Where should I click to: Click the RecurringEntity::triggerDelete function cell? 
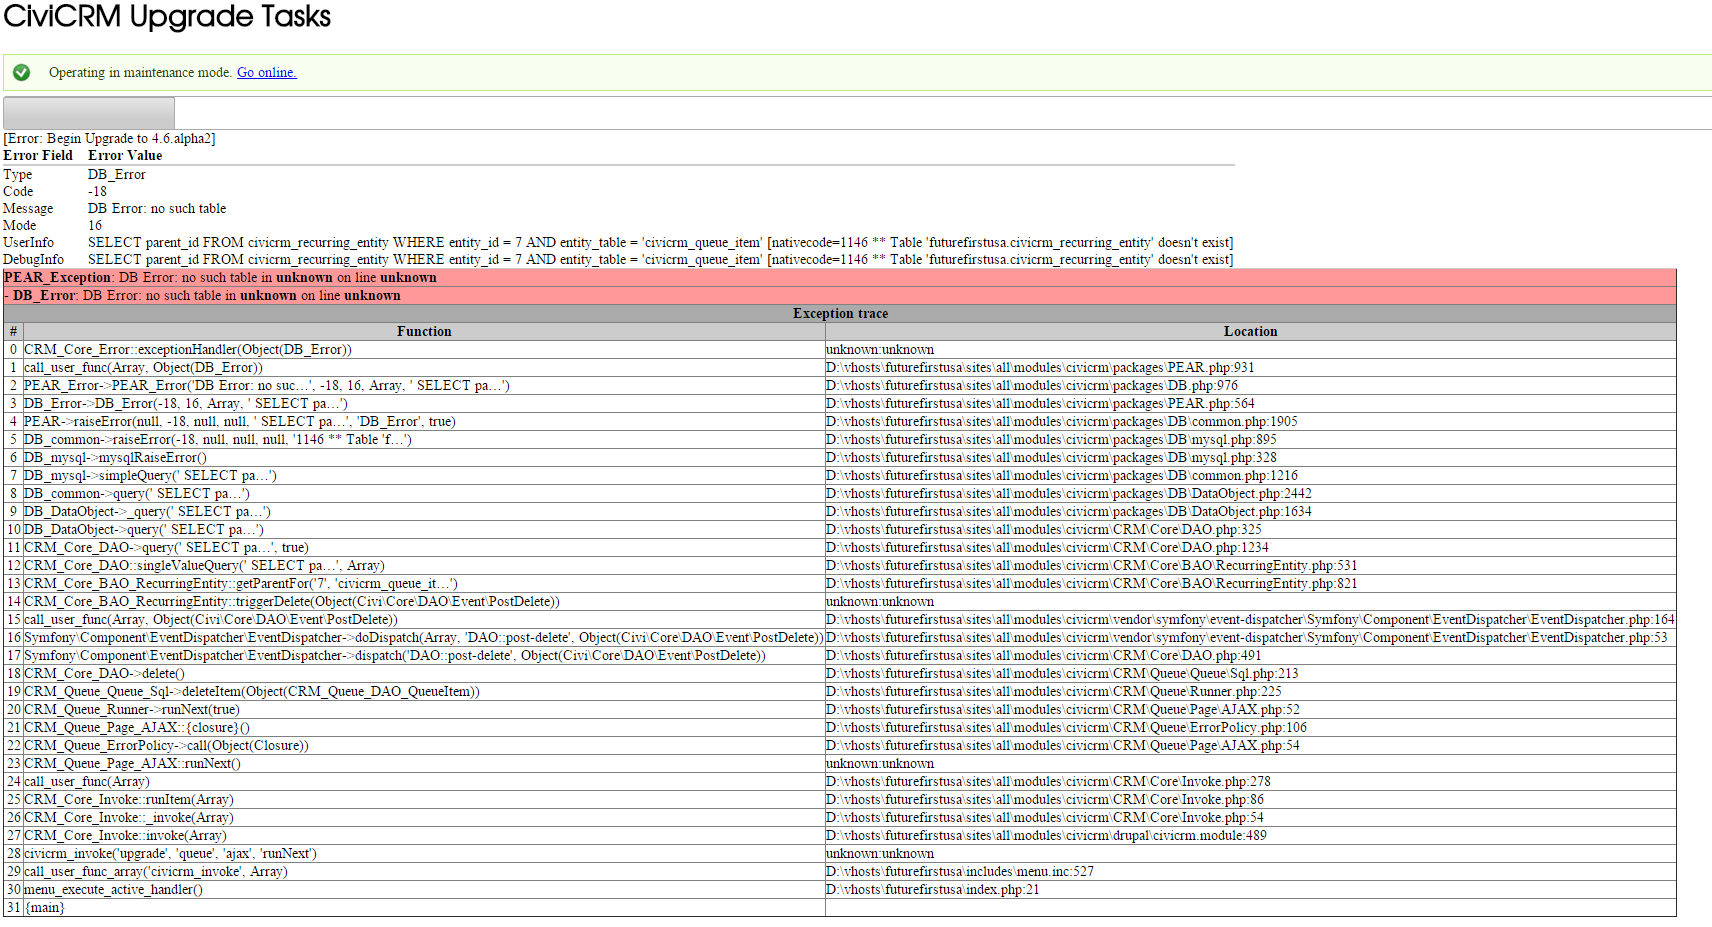[424, 602]
